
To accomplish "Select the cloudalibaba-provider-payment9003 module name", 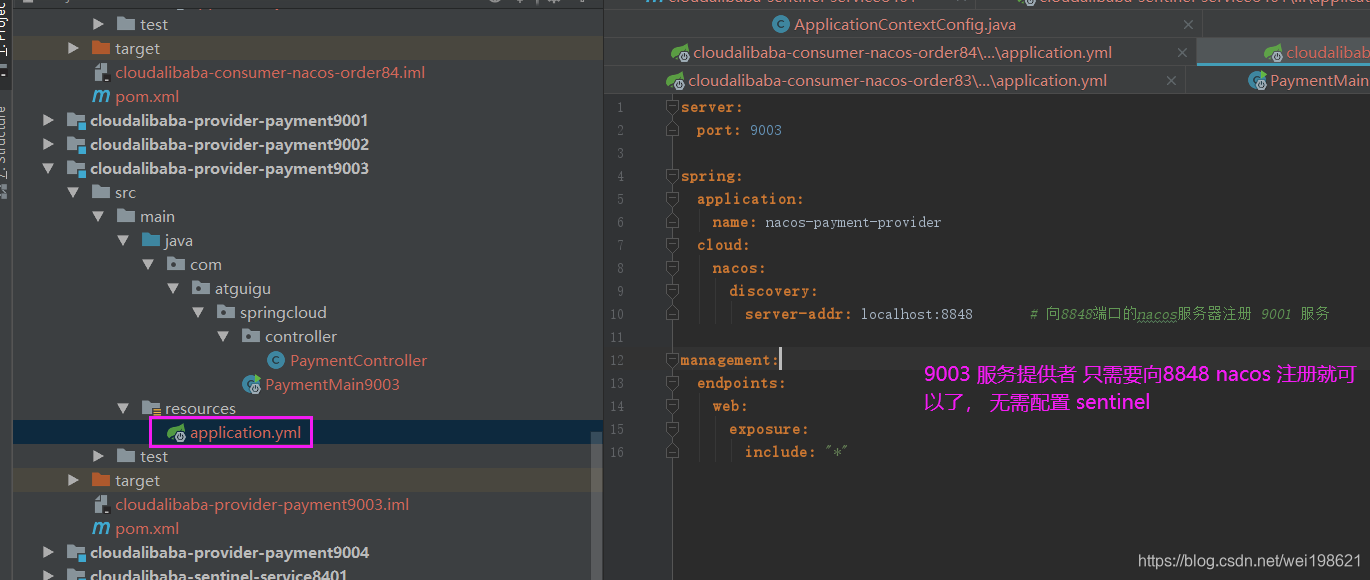I will click(x=229, y=169).
